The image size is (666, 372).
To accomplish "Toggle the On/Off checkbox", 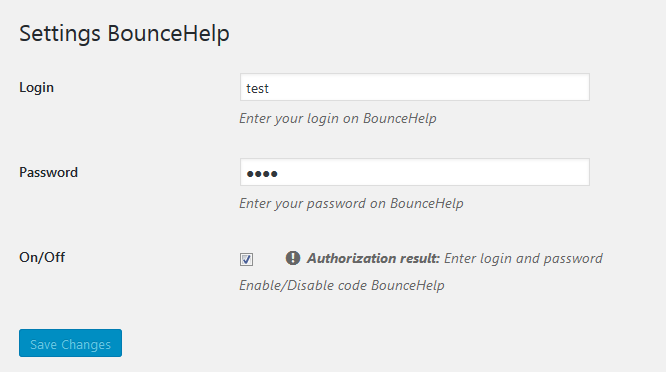I will (246, 259).
